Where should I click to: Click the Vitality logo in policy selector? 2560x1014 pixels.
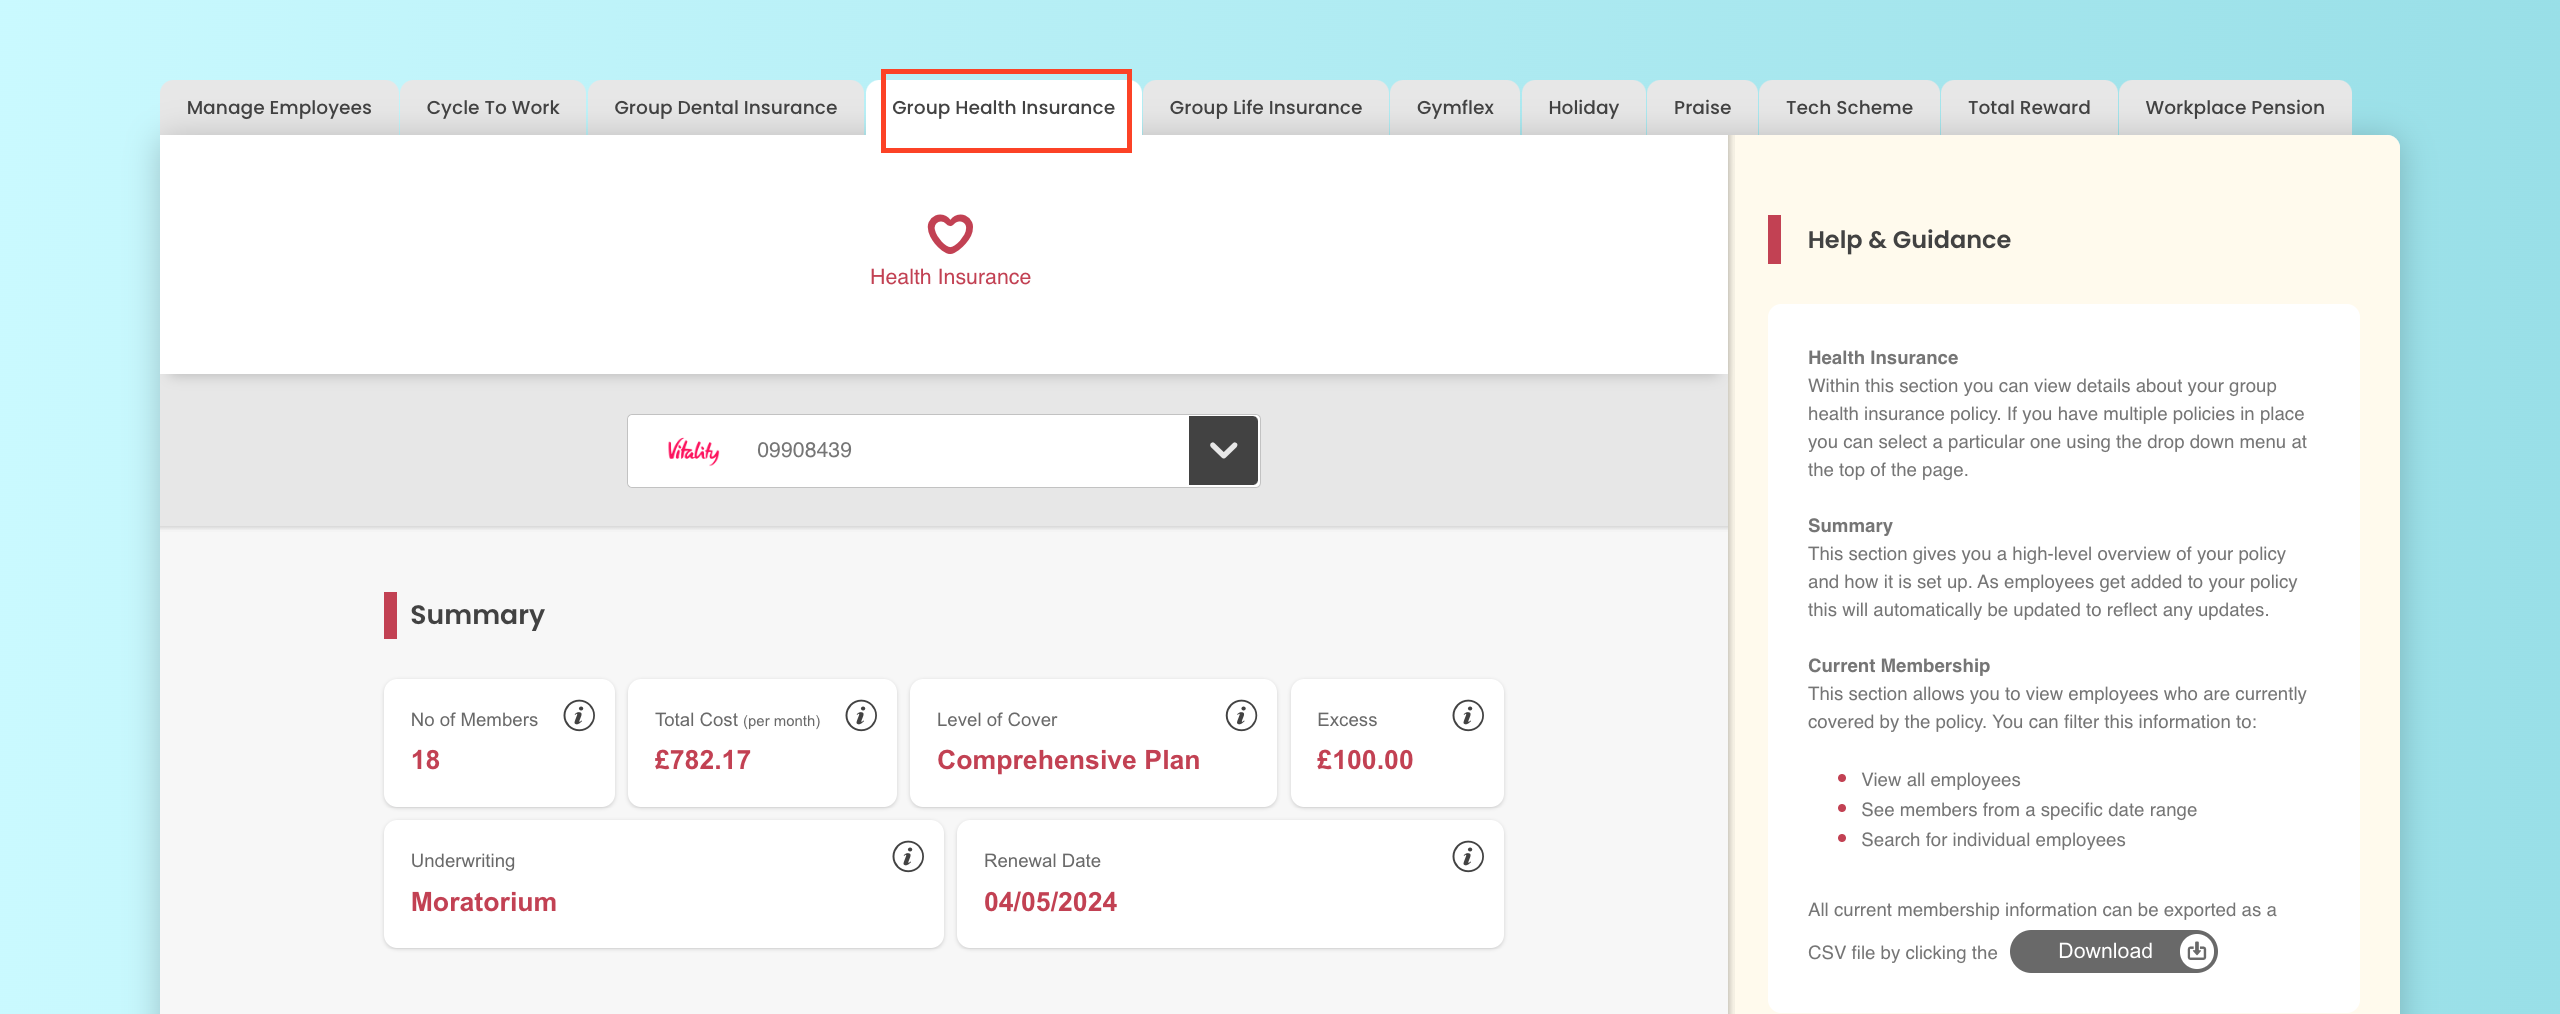click(x=693, y=451)
